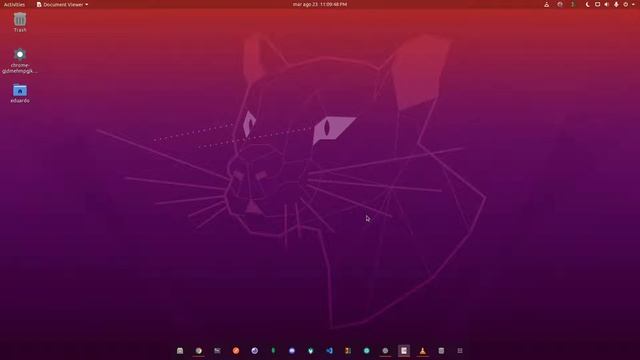Launch VLC cone icon in the dock
This screenshot has width=640, height=360.
point(422,351)
